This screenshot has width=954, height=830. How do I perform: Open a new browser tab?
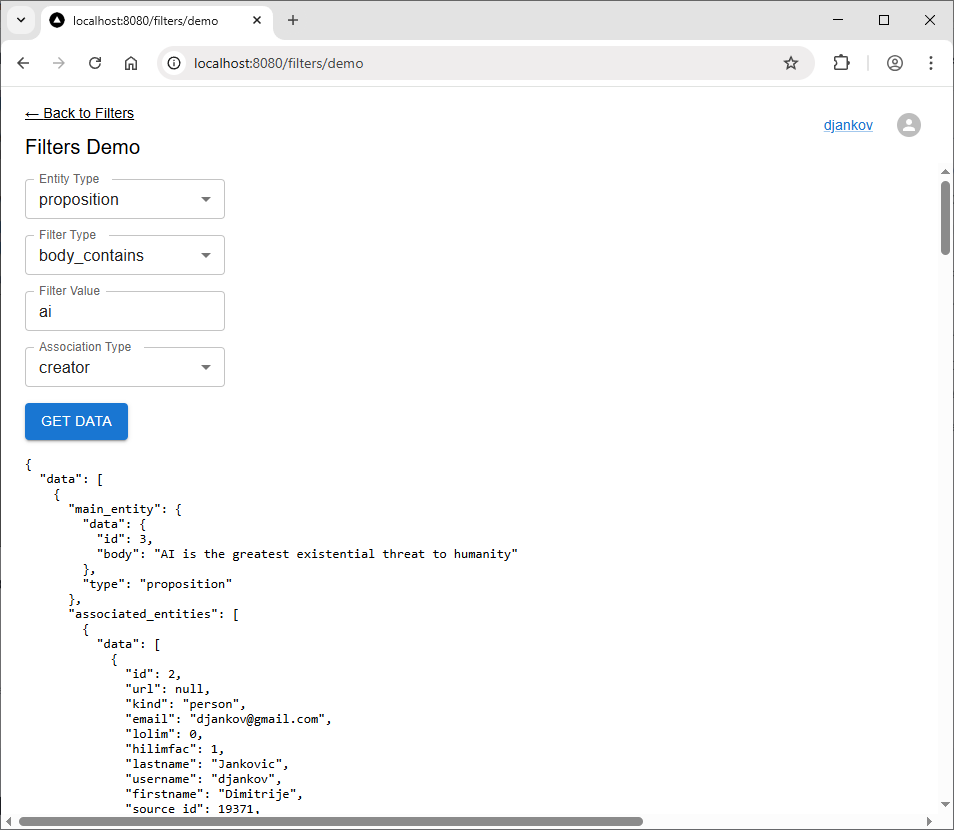coord(293,20)
